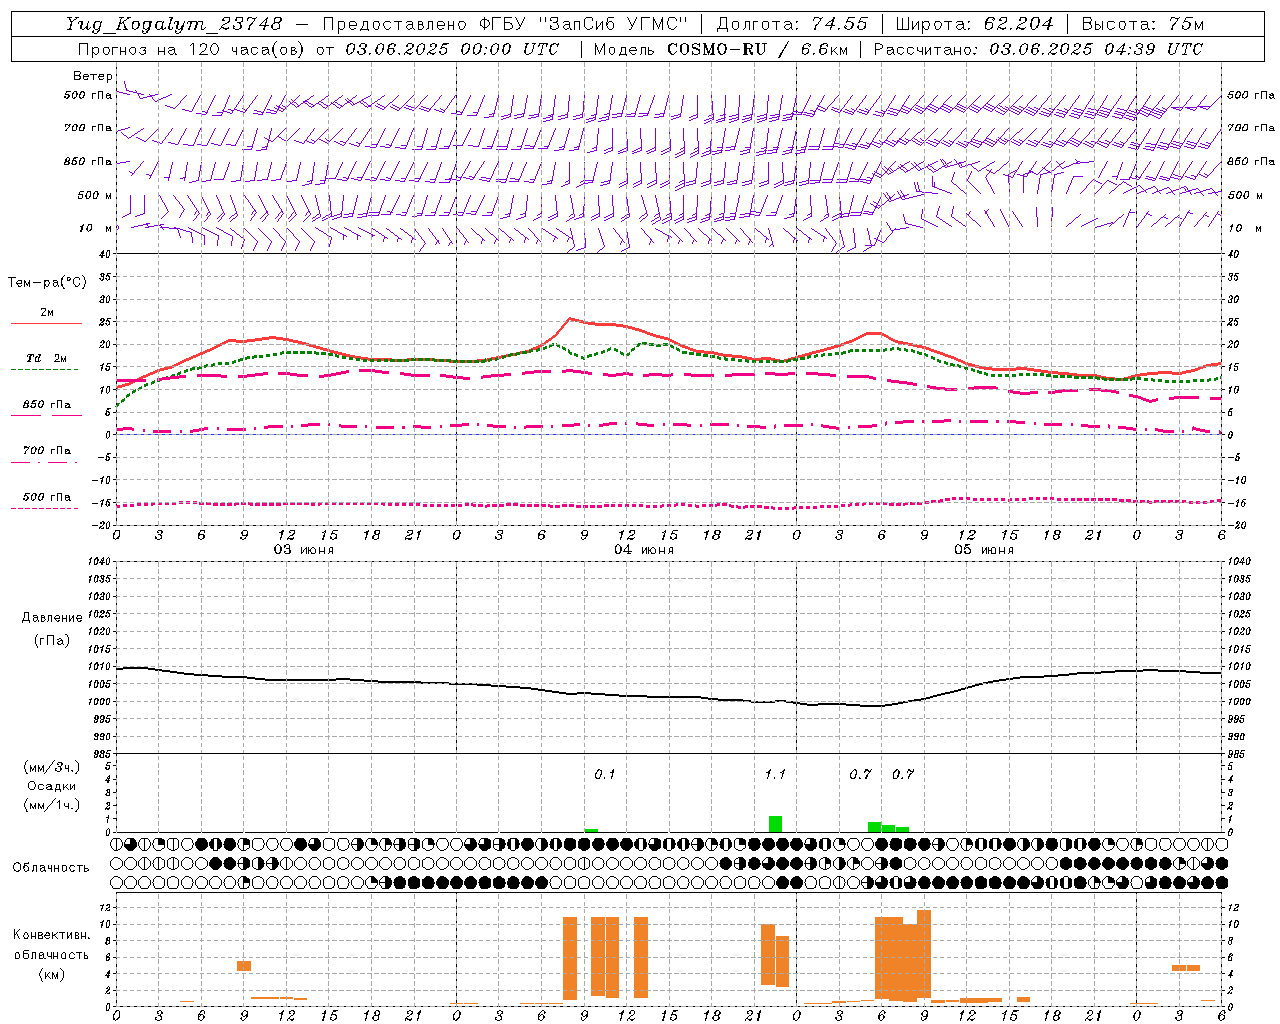Image resolution: width=1280 pixels, height=1024 pixels.
Task: Click the Тем-ра(°C) axis title
Action: coord(47,283)
